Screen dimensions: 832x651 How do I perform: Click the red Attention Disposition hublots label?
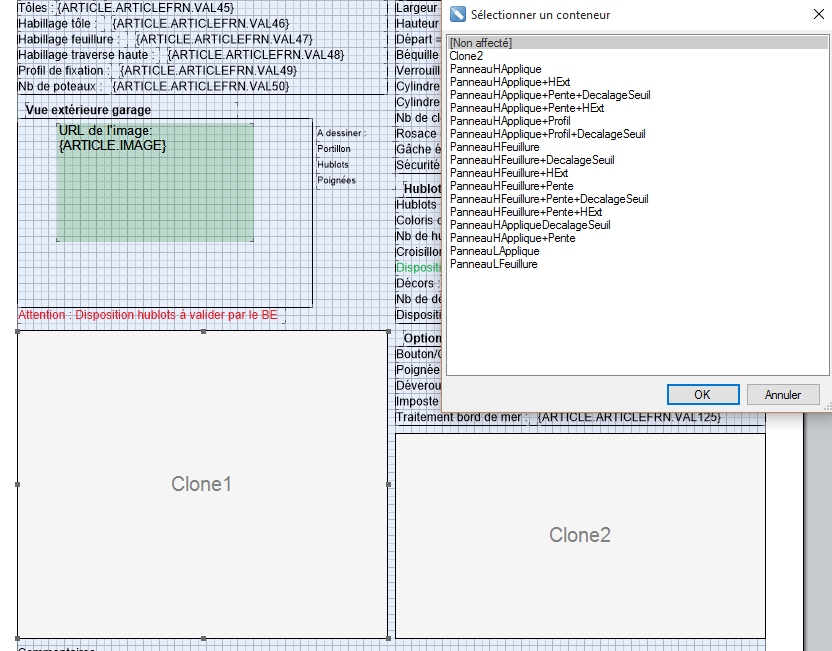(x=150, y=316)
